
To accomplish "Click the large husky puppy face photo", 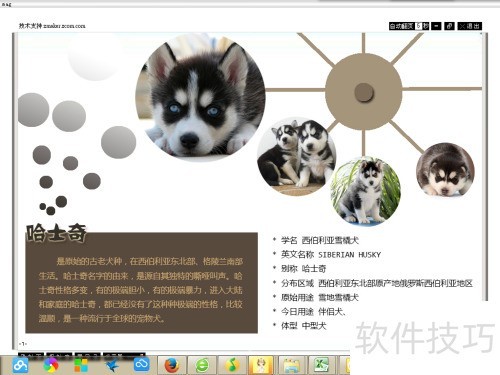I will (200, 98).
